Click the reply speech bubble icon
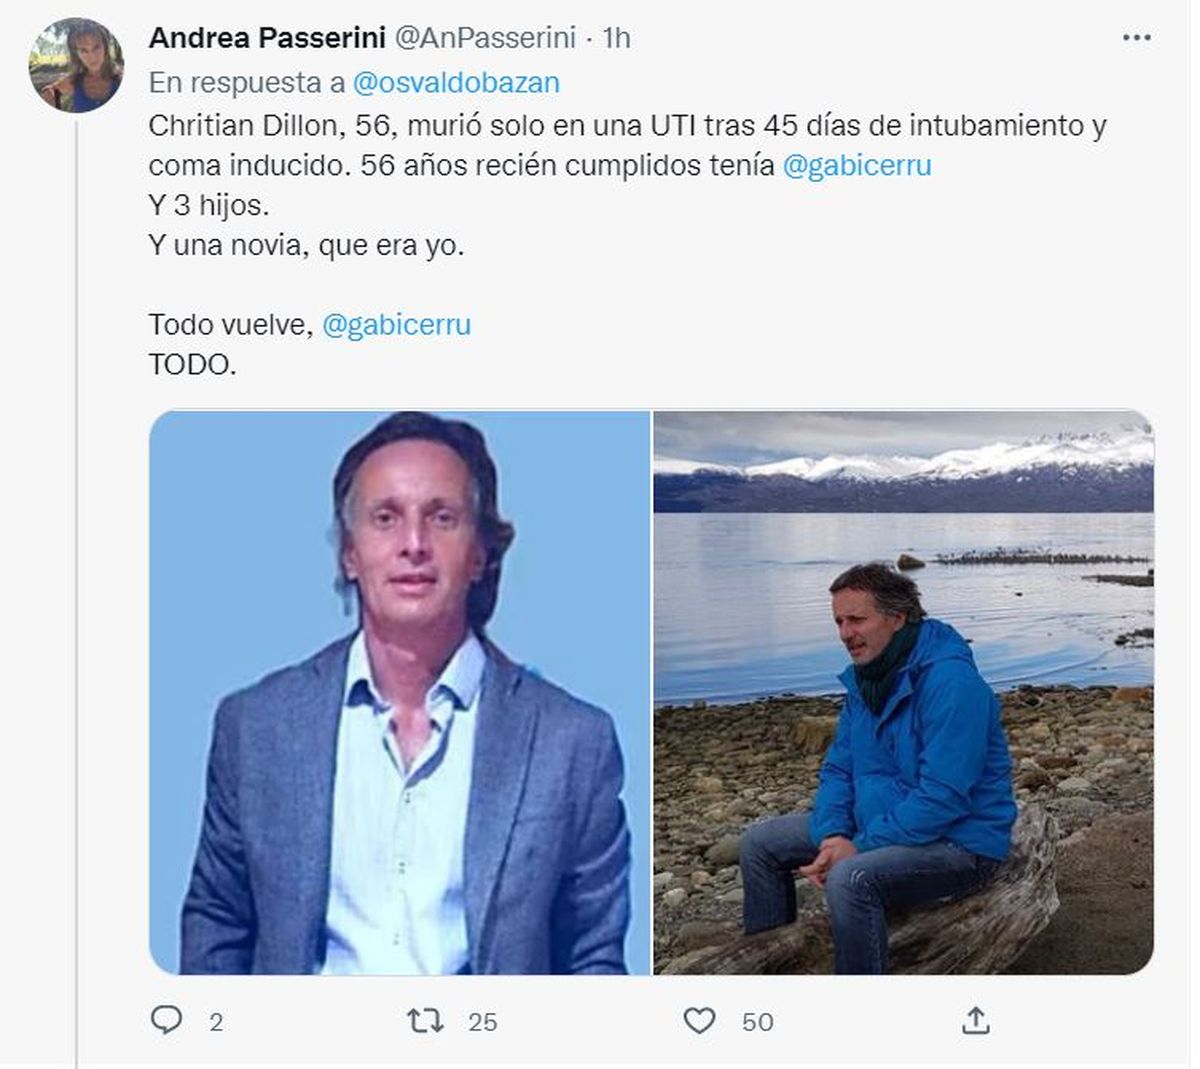Screen dimensions: 1200x1069 [x=166, y=1020]
